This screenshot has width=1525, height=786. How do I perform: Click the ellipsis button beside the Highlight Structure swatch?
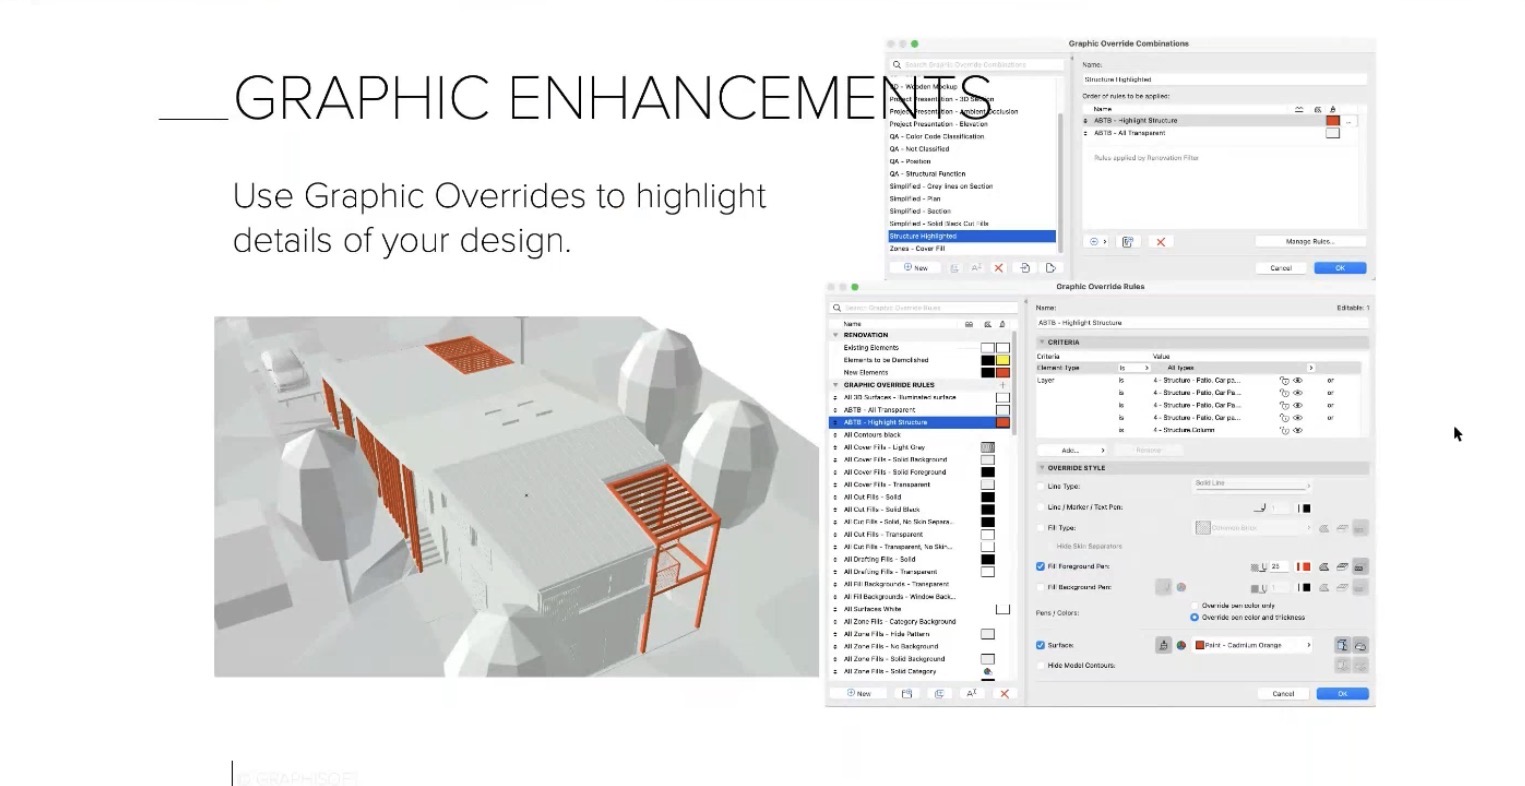click(x=1351, y=120)
